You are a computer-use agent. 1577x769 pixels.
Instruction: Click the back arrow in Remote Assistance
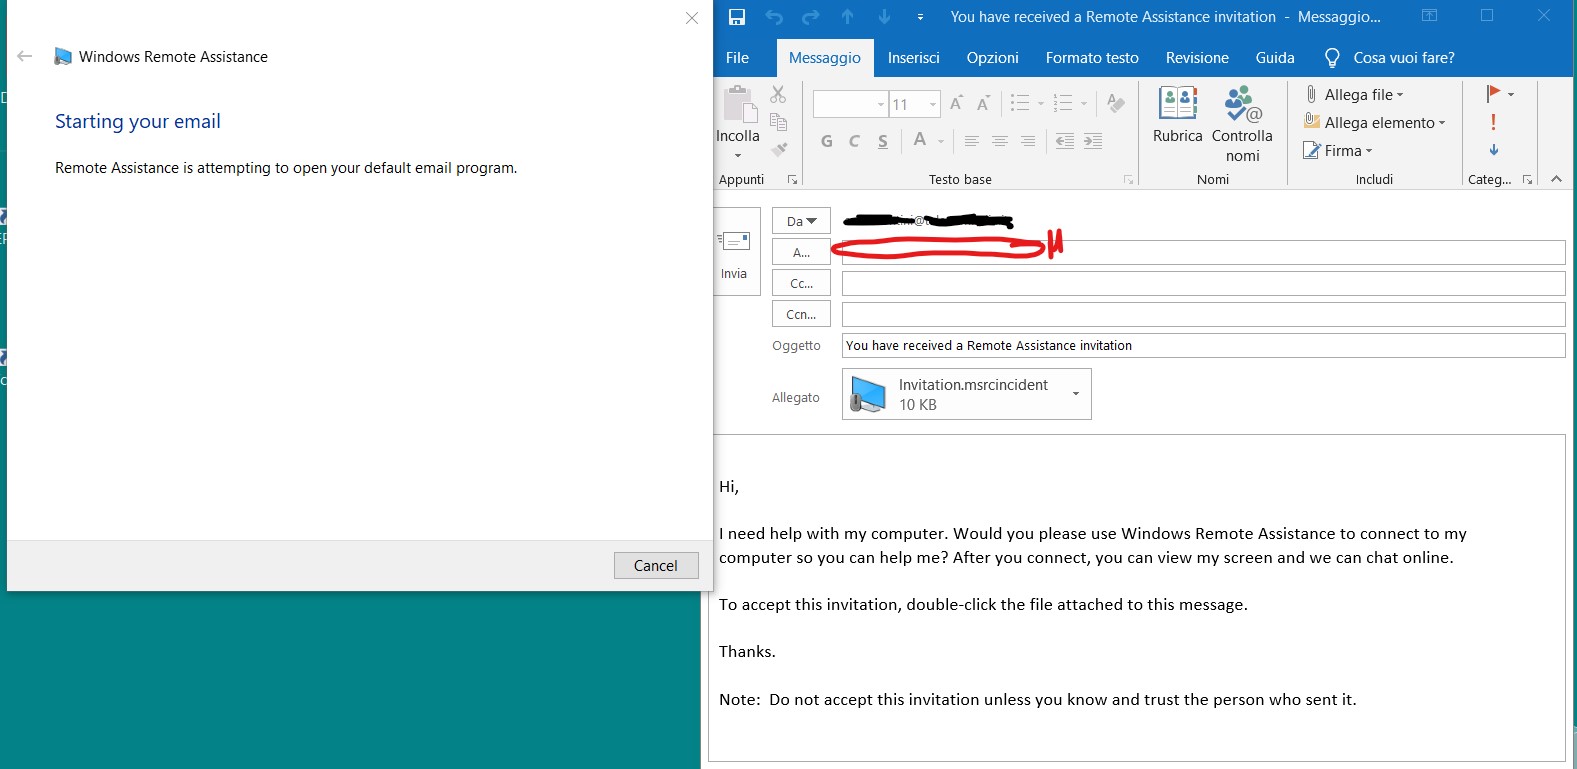tap(25, 57)
